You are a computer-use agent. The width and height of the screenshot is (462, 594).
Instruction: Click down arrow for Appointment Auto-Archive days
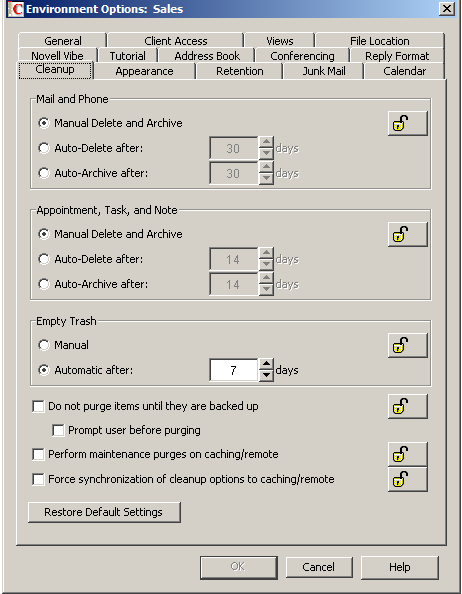(x=266, y=289)
